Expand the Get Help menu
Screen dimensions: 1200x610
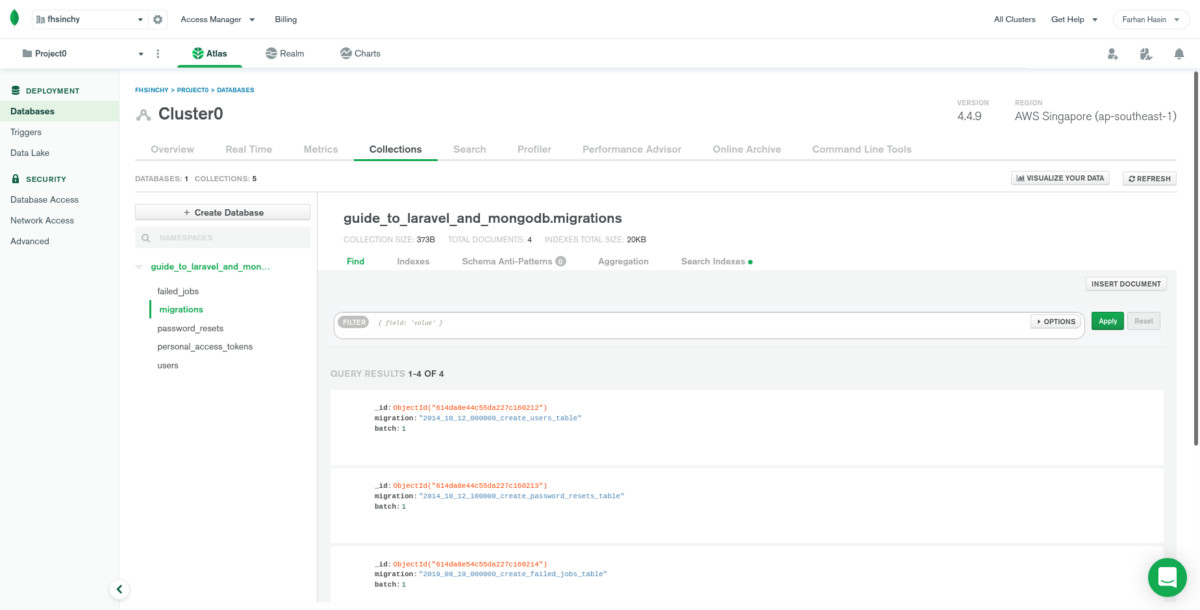point(1074,19)
